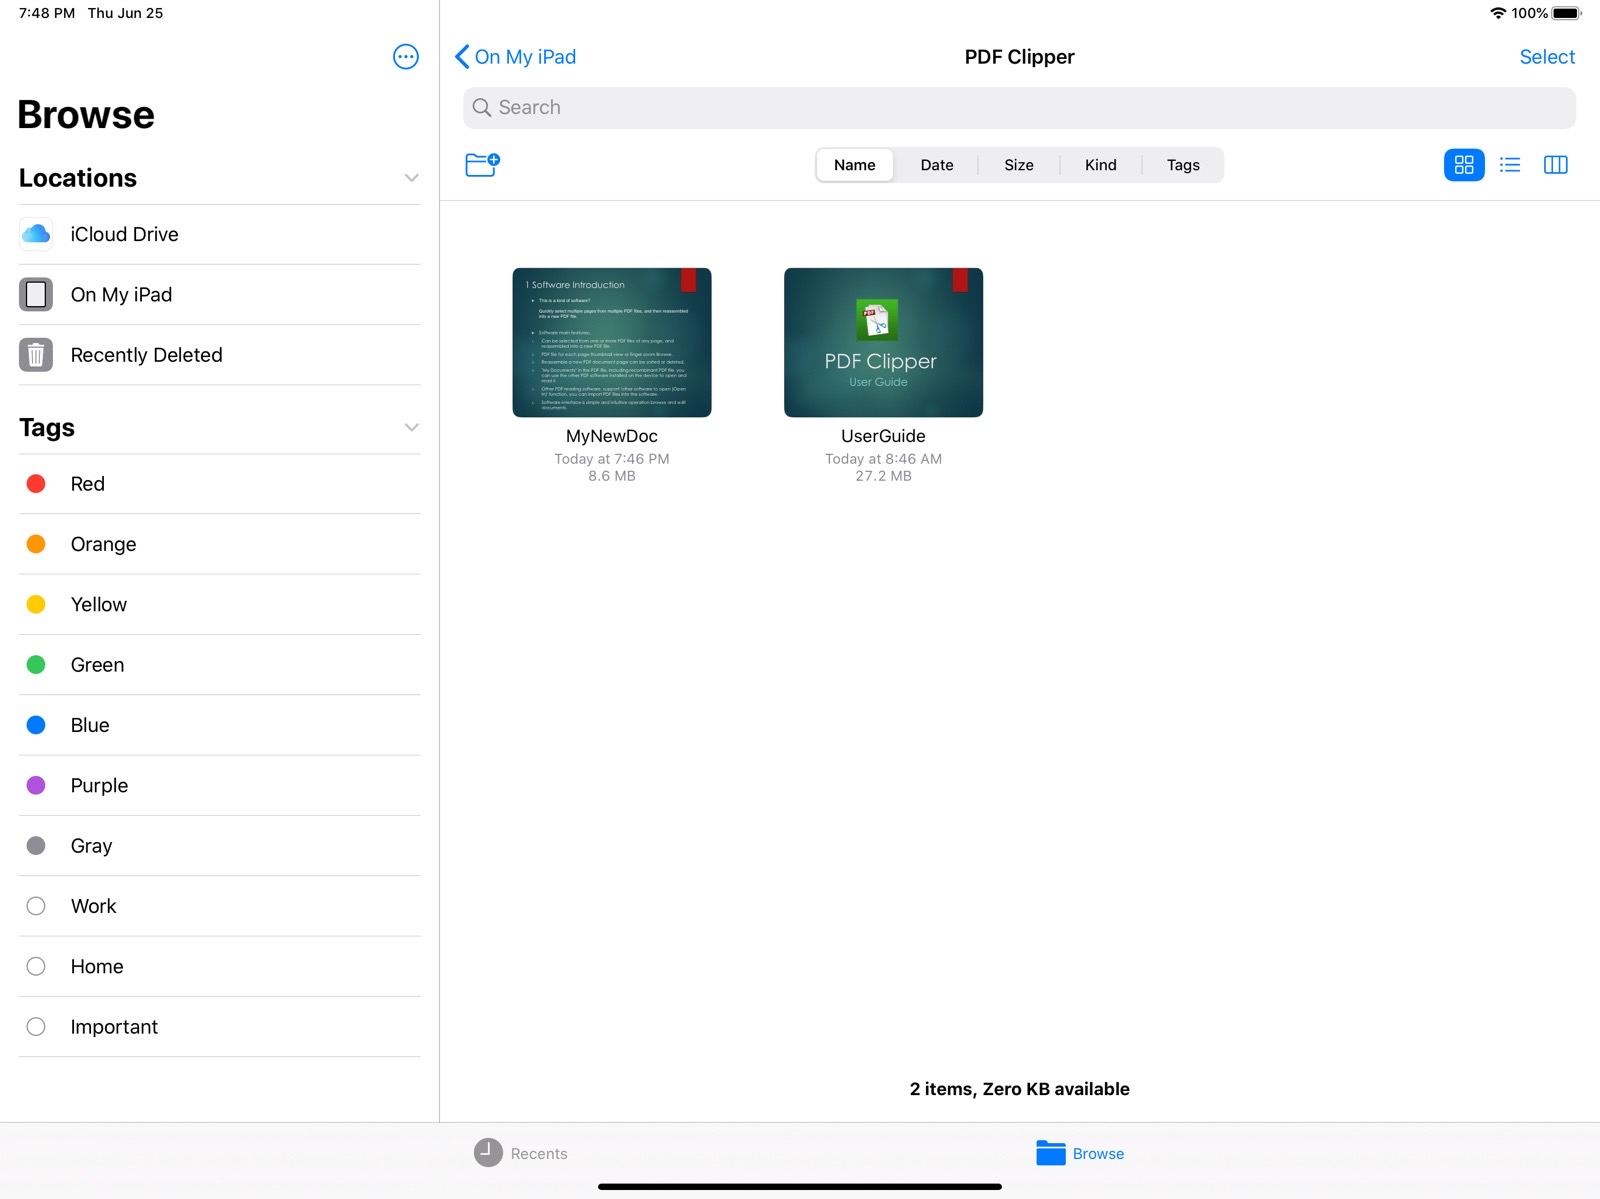Go back to On My iPad
This screenshot has width=1600, height=1199.
[x=516, y=57]
